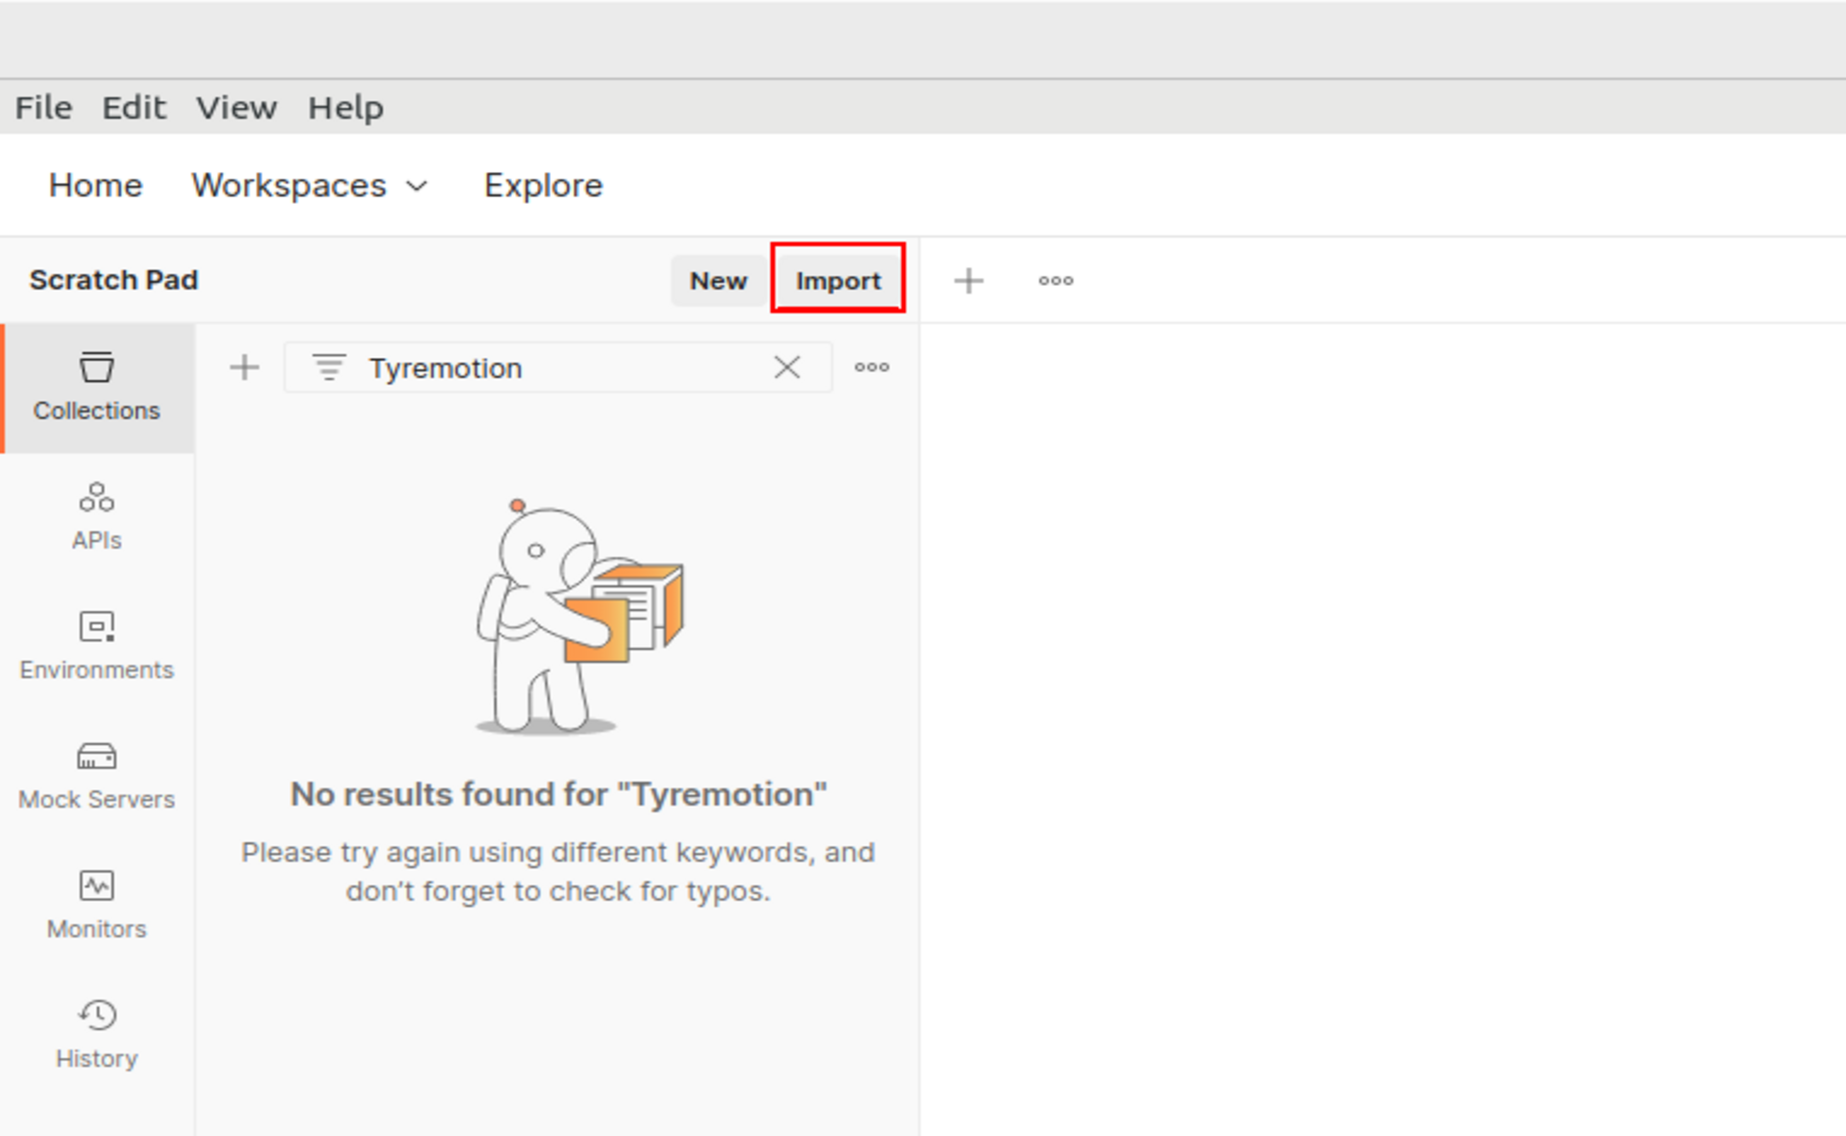Screen dimensions: 1846x1136
Task: View request History panel
Action: pos(96,1034)
